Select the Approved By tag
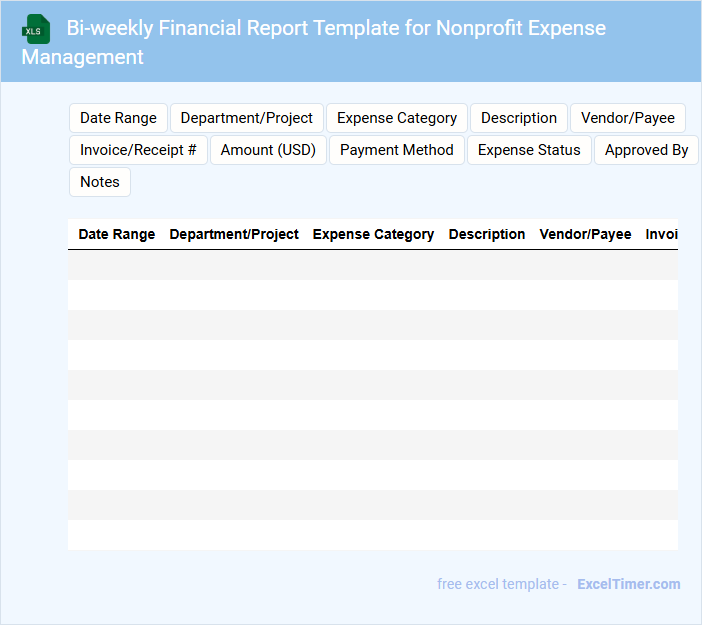702x625 pixels. tap(646, 150)
